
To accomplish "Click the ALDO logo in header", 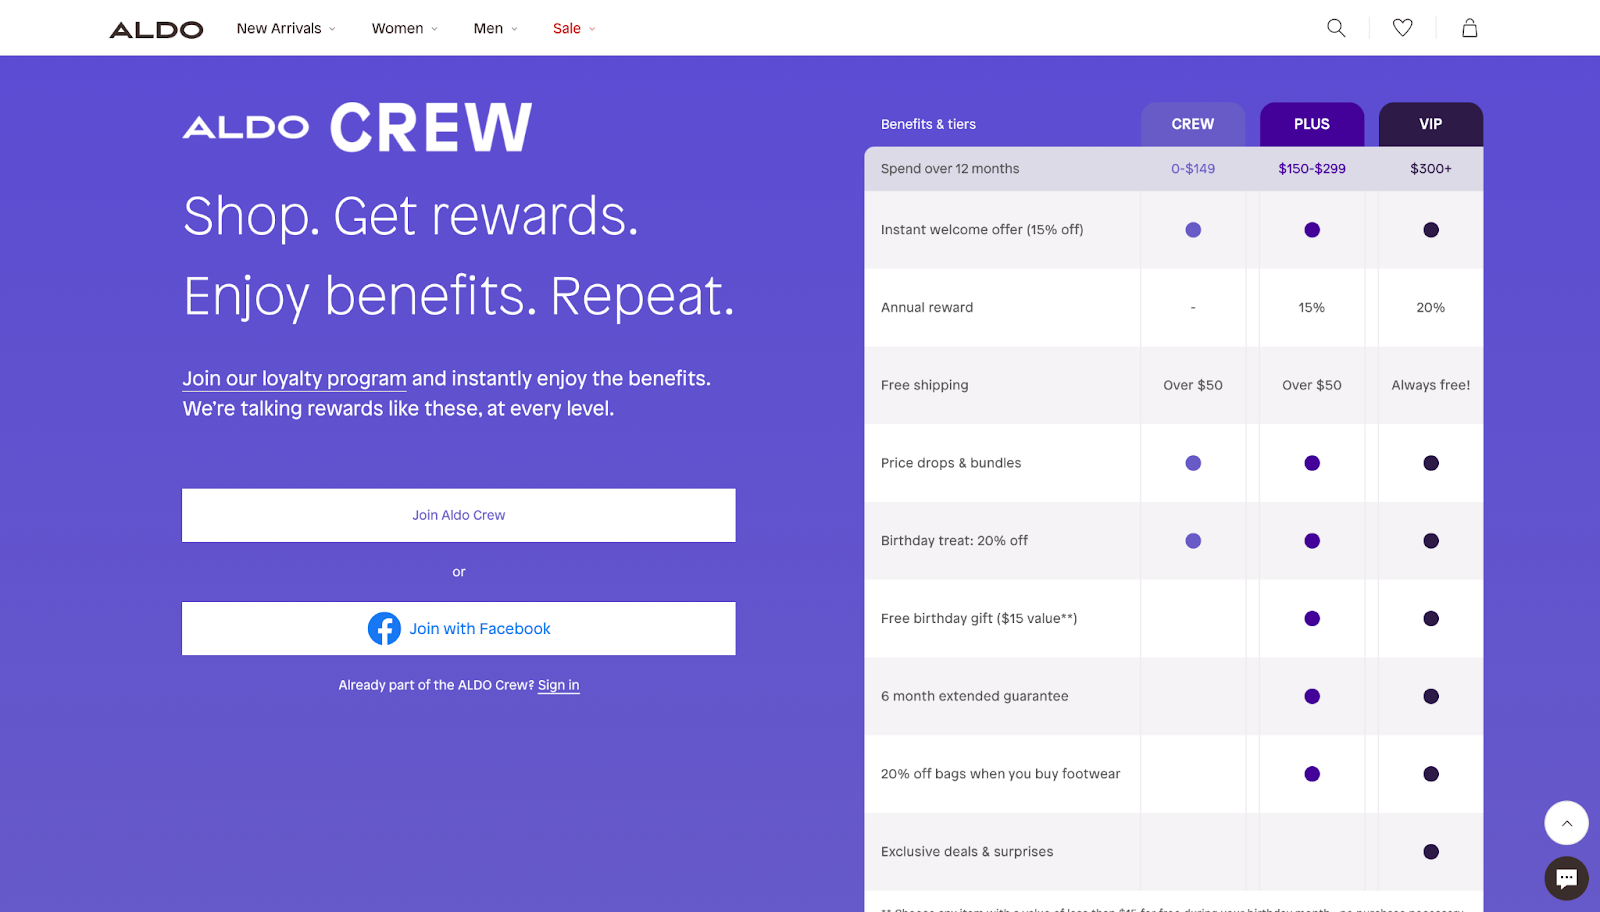I will click(x=156, y=30).
